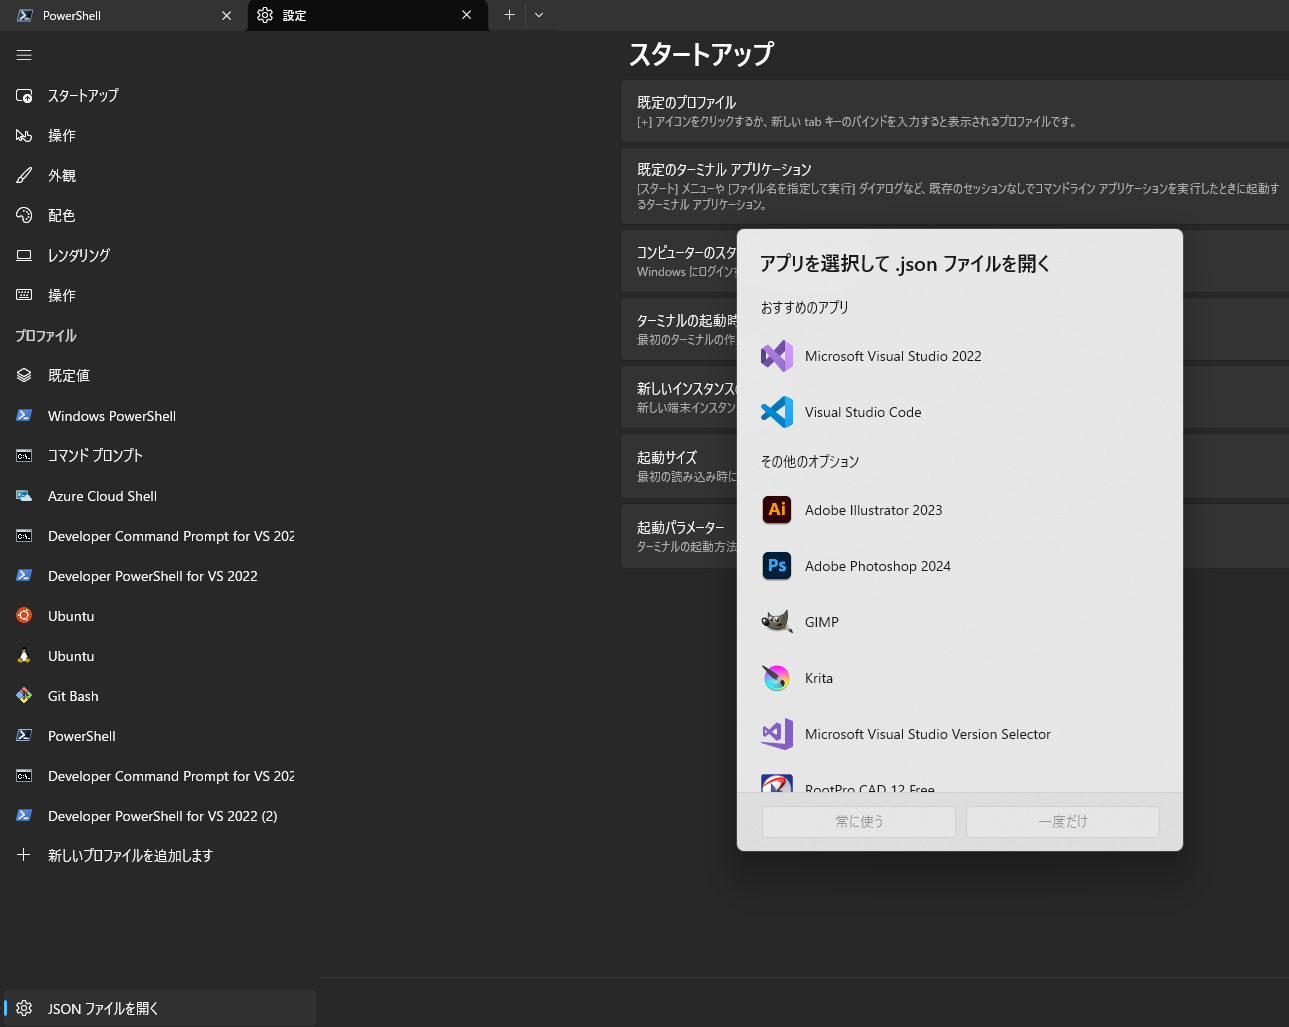The height and width of the screenshot is (1027, 1289).
Task: Click the RootPro CAD 12 Free icon
Action: point(777,783)
